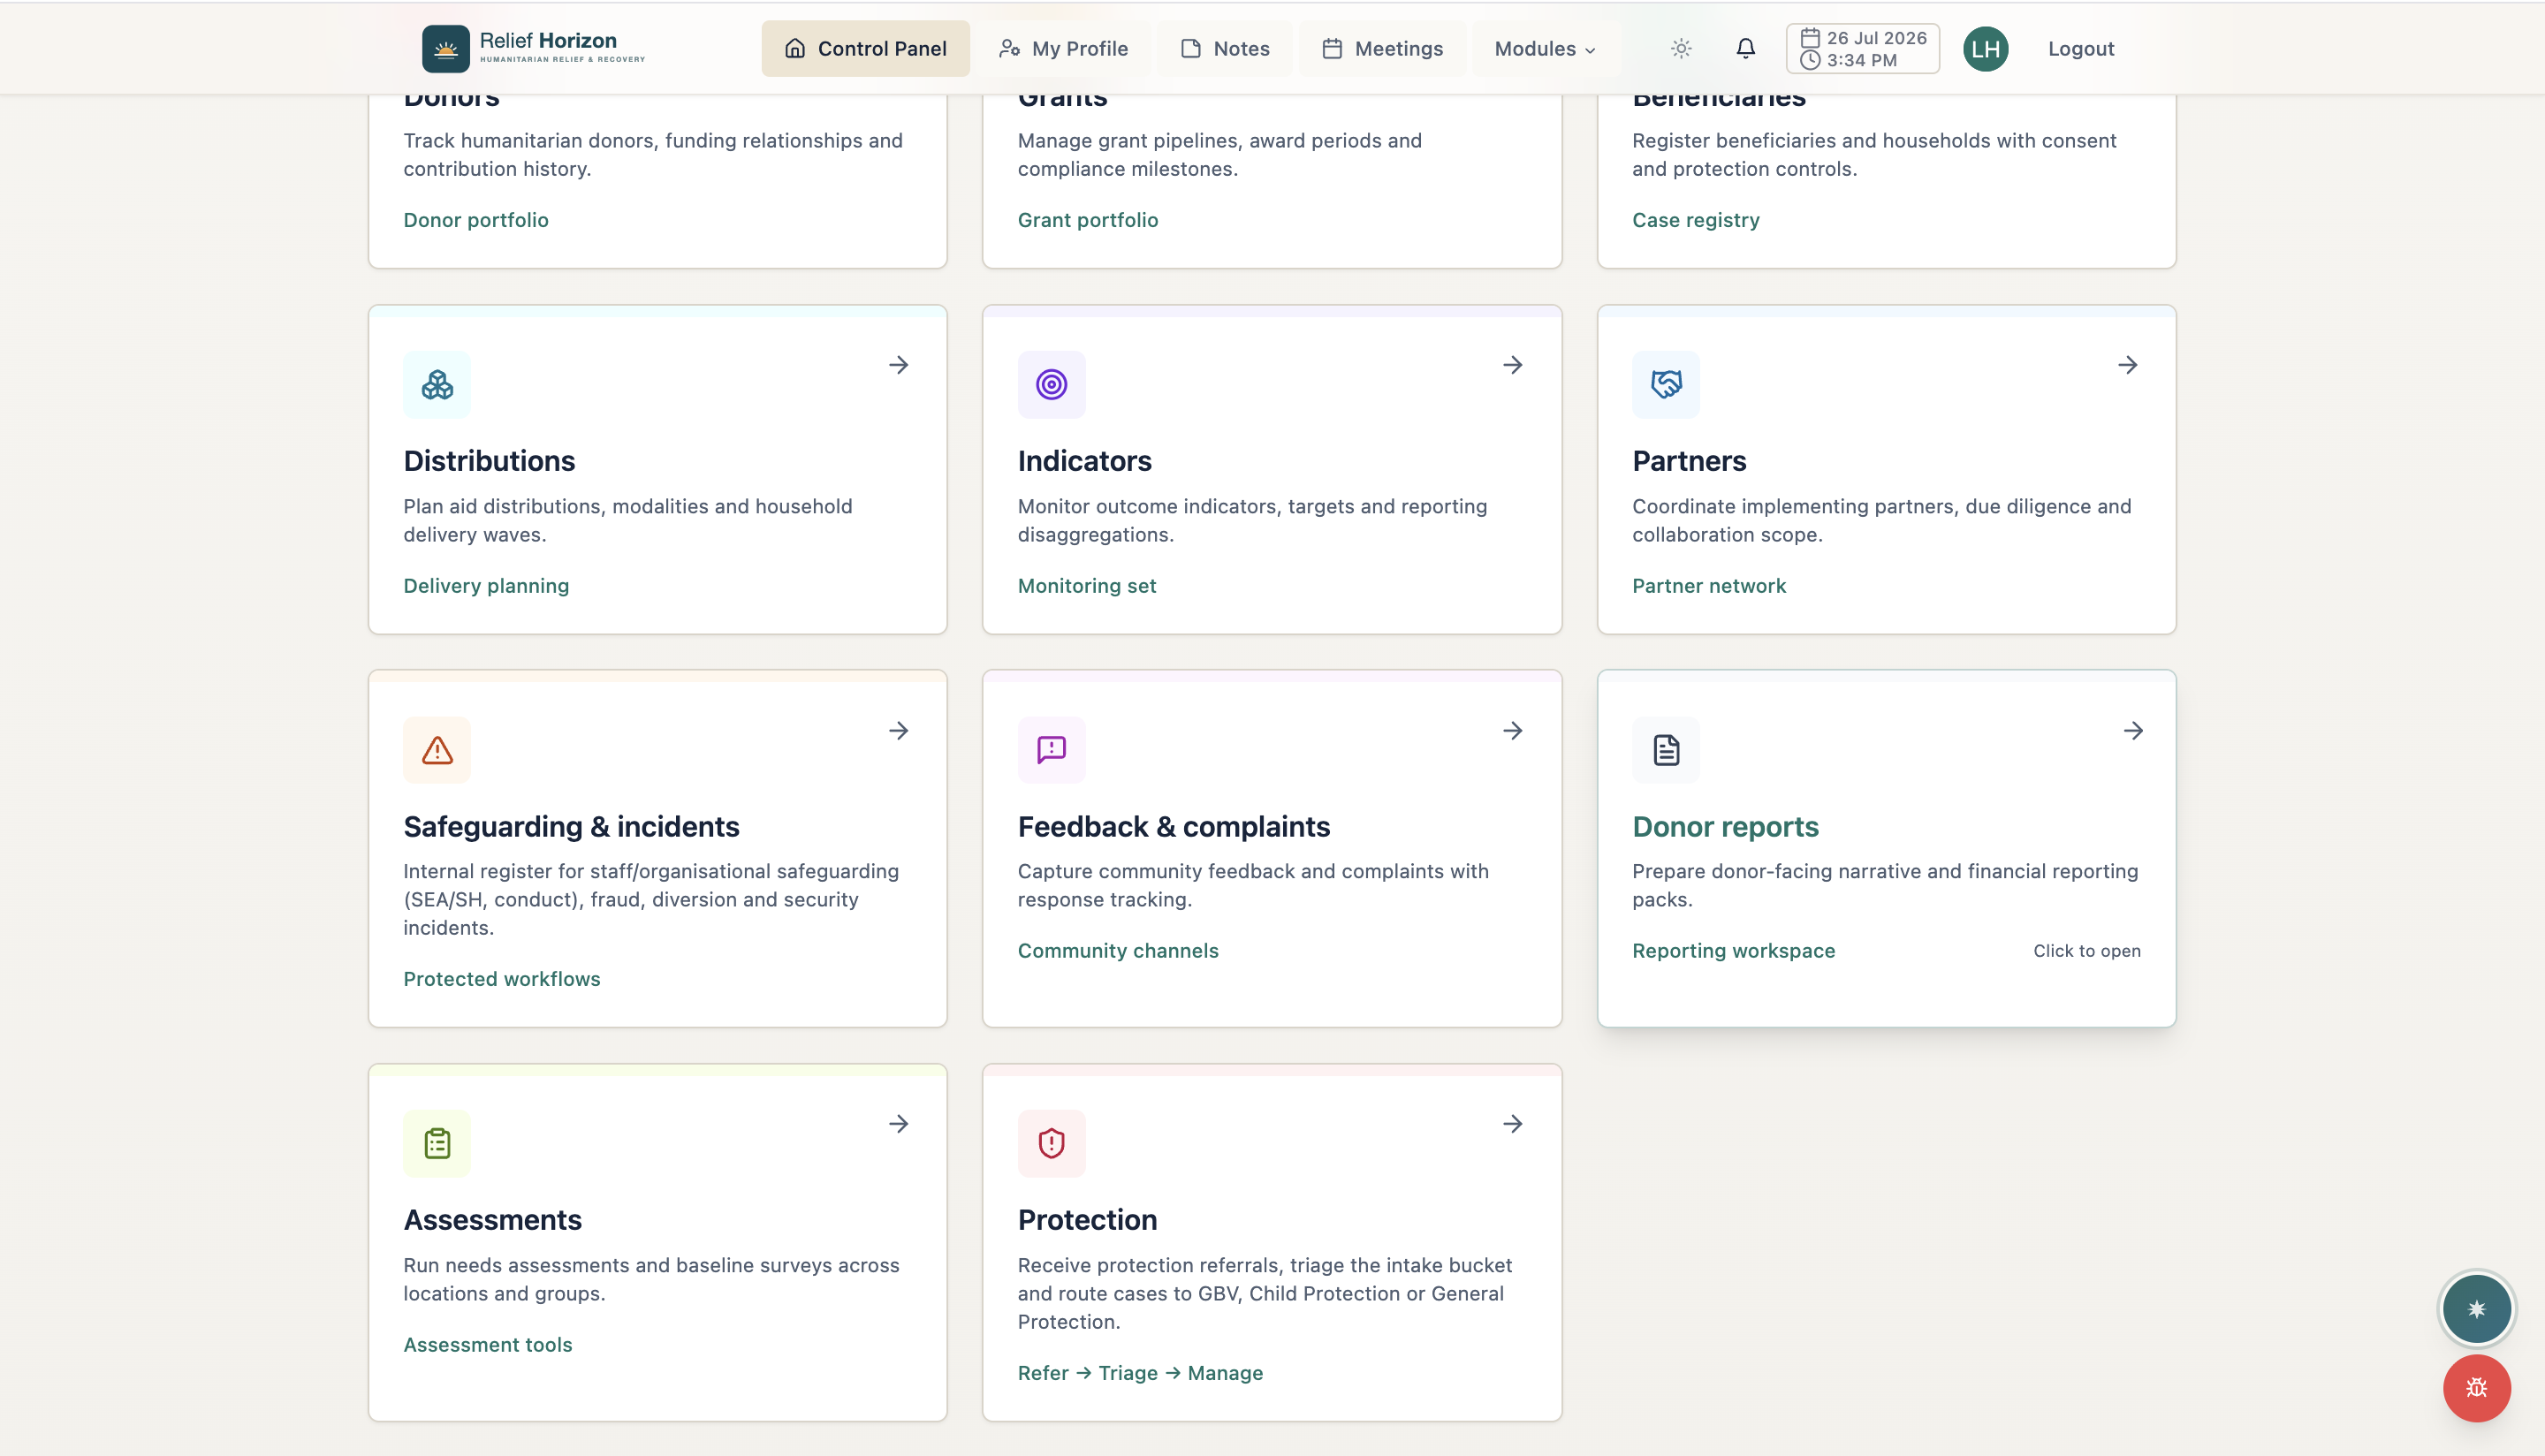Click the Assessments clipboard icon
The height and width of the screenshot is (1456, 2545).
[437, 1143]
